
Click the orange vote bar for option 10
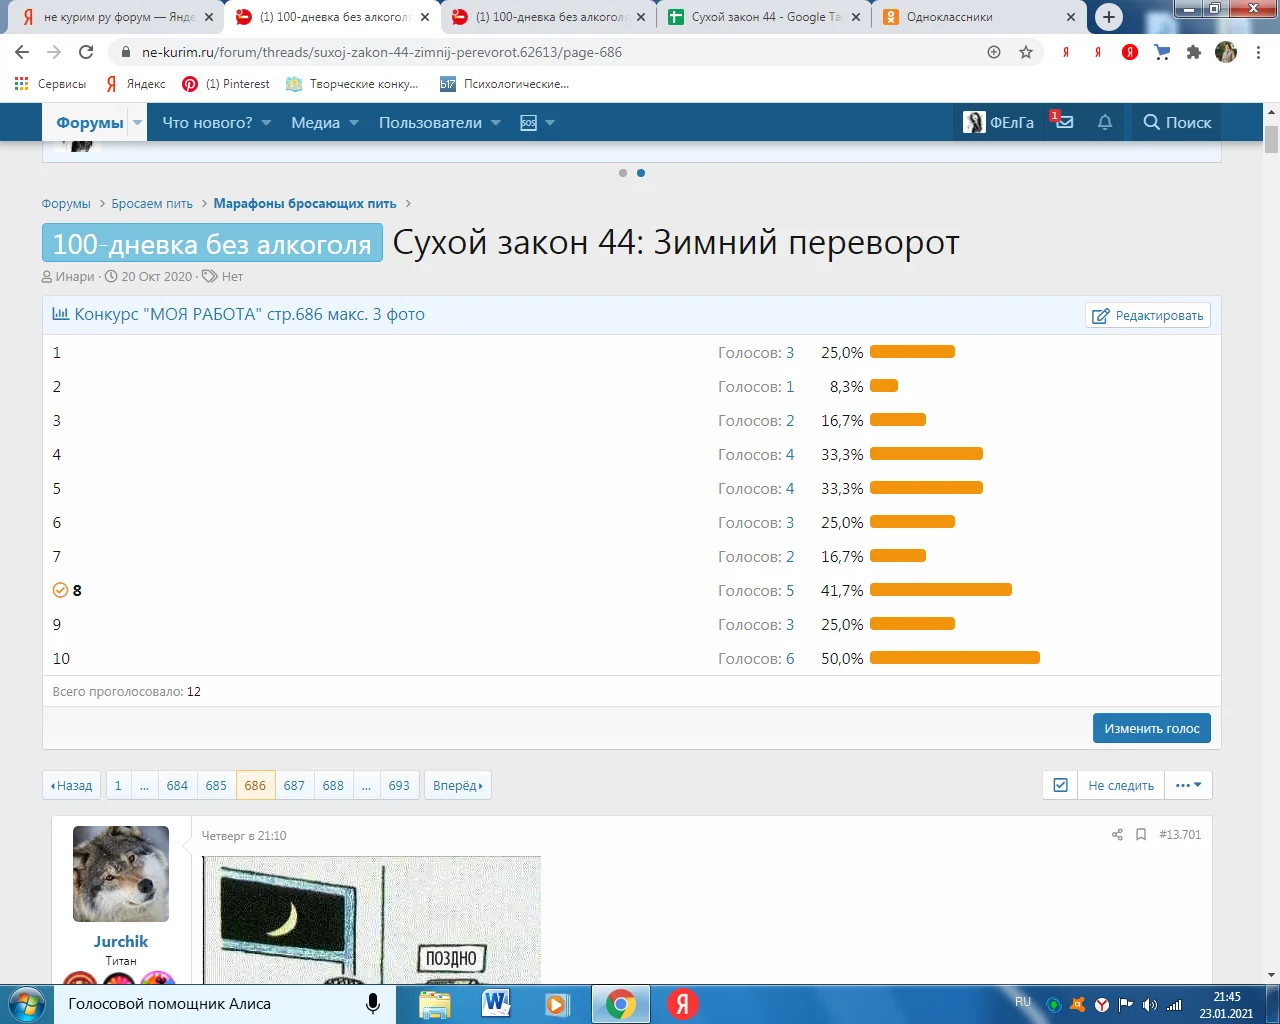(x=954, y=658)
